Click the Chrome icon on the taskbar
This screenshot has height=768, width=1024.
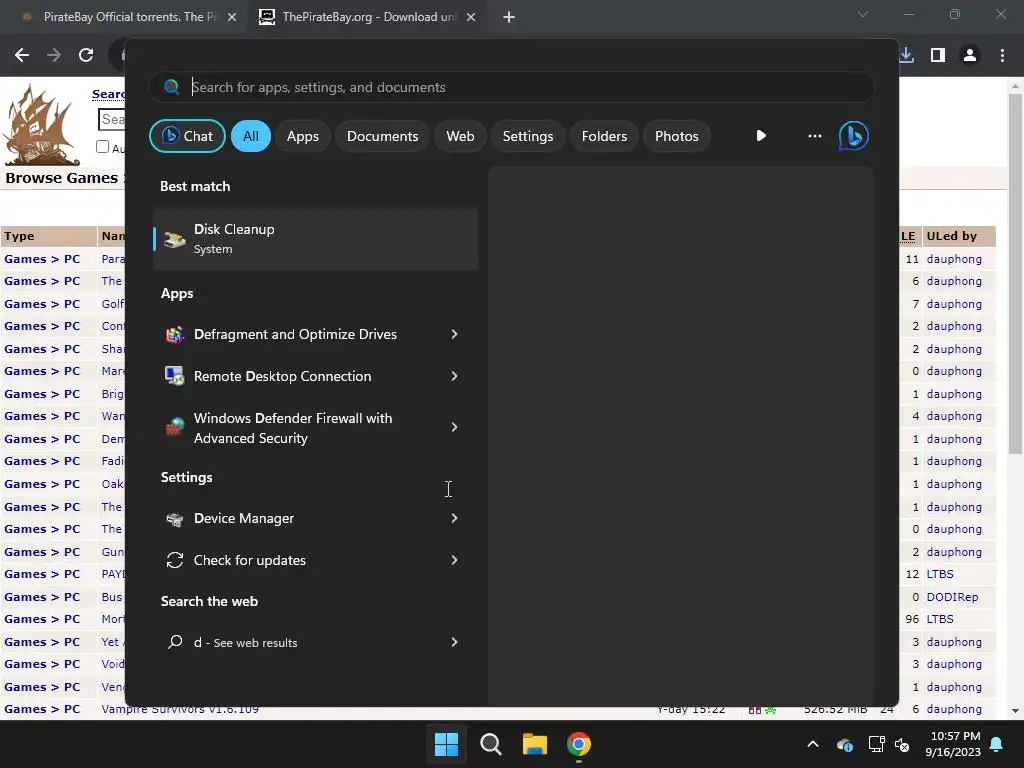tap(579, 744)
